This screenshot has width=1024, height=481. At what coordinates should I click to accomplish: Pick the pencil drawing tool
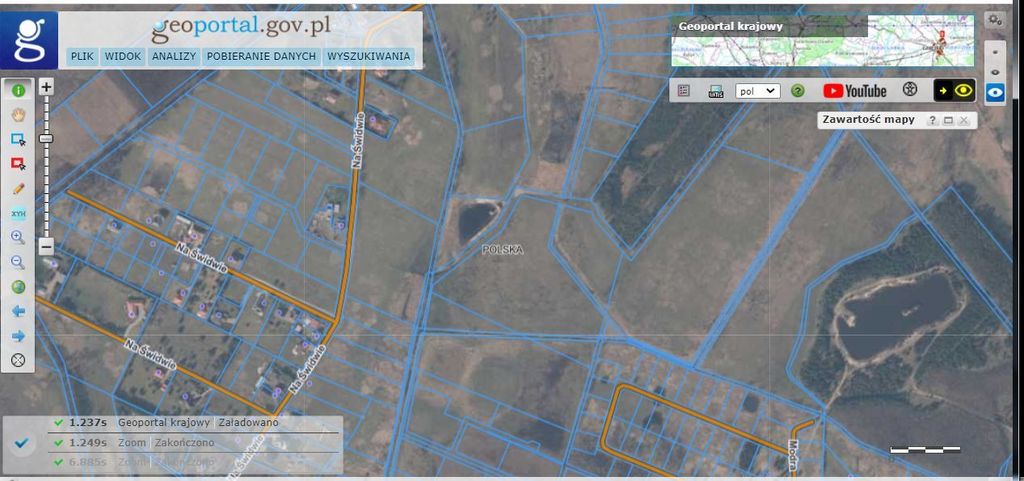click(x=18, y=188)
